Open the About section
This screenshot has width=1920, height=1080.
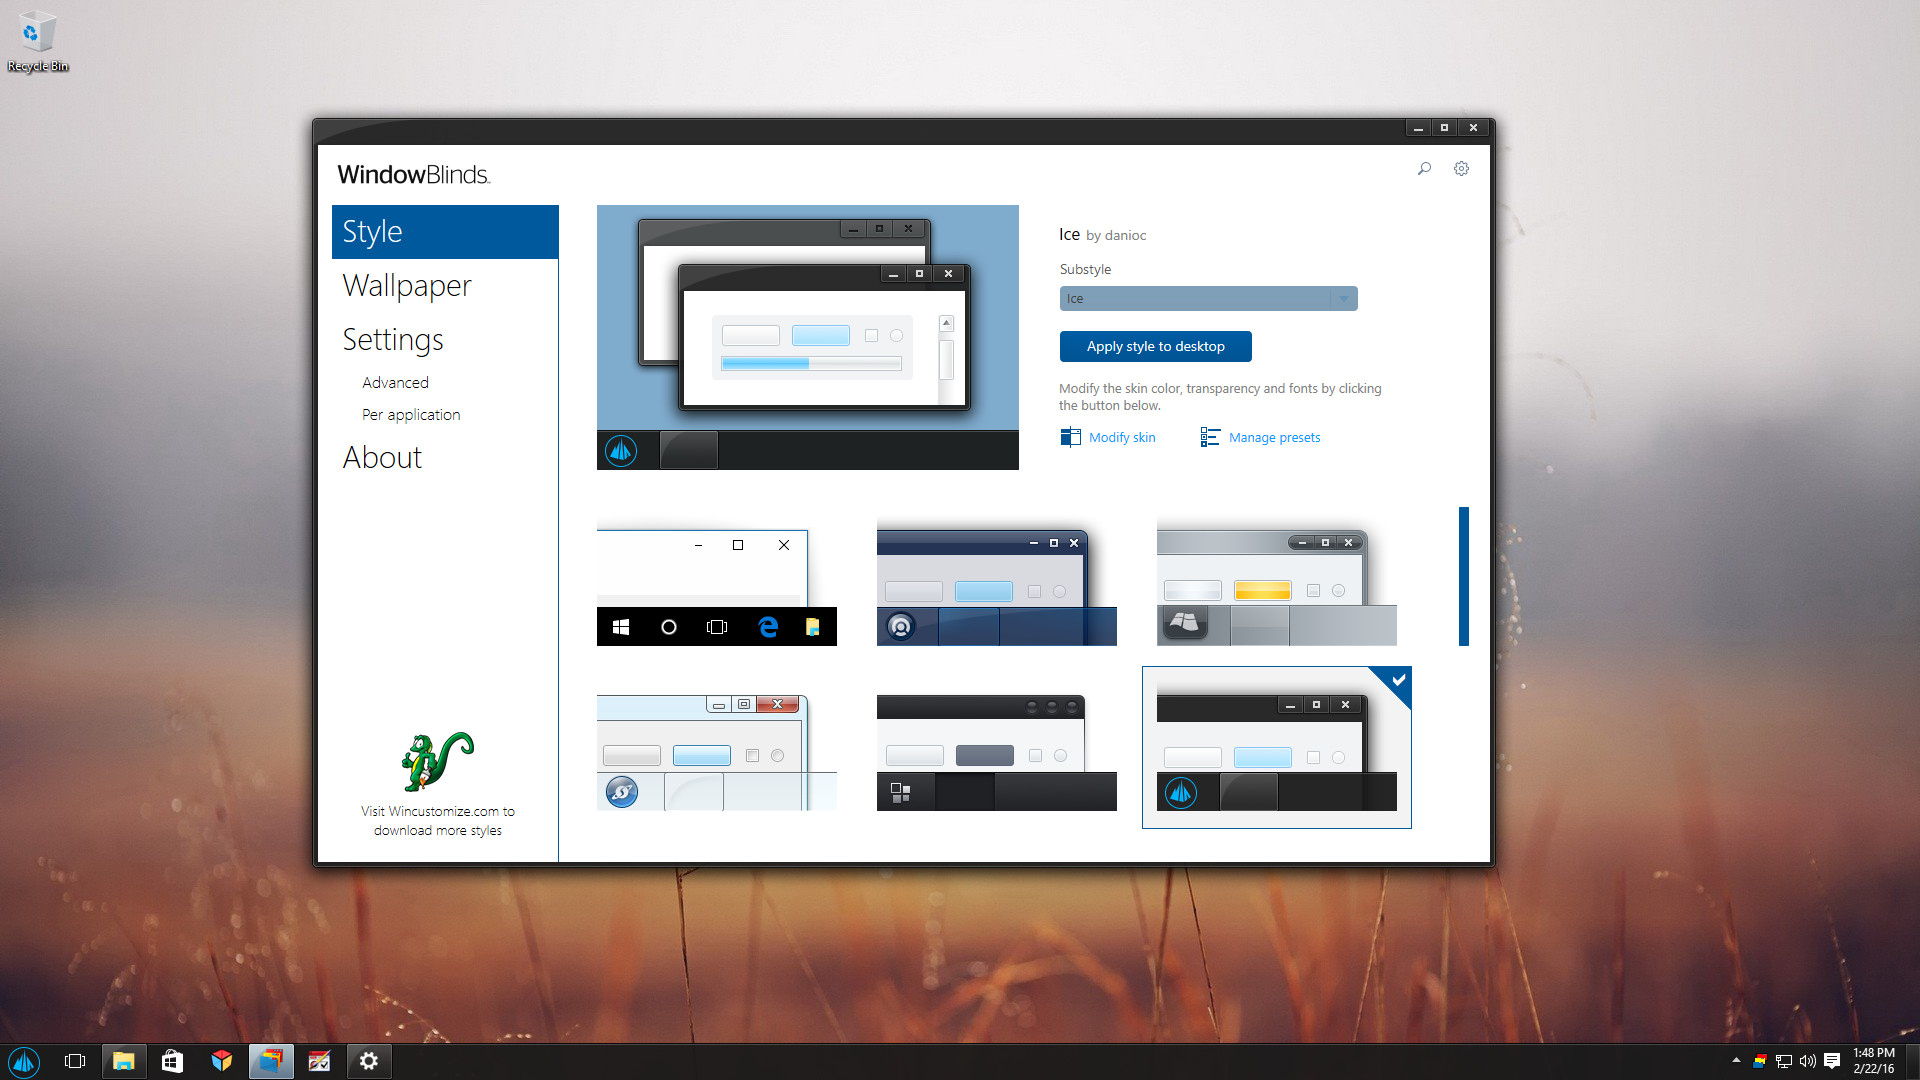[382, 458]
